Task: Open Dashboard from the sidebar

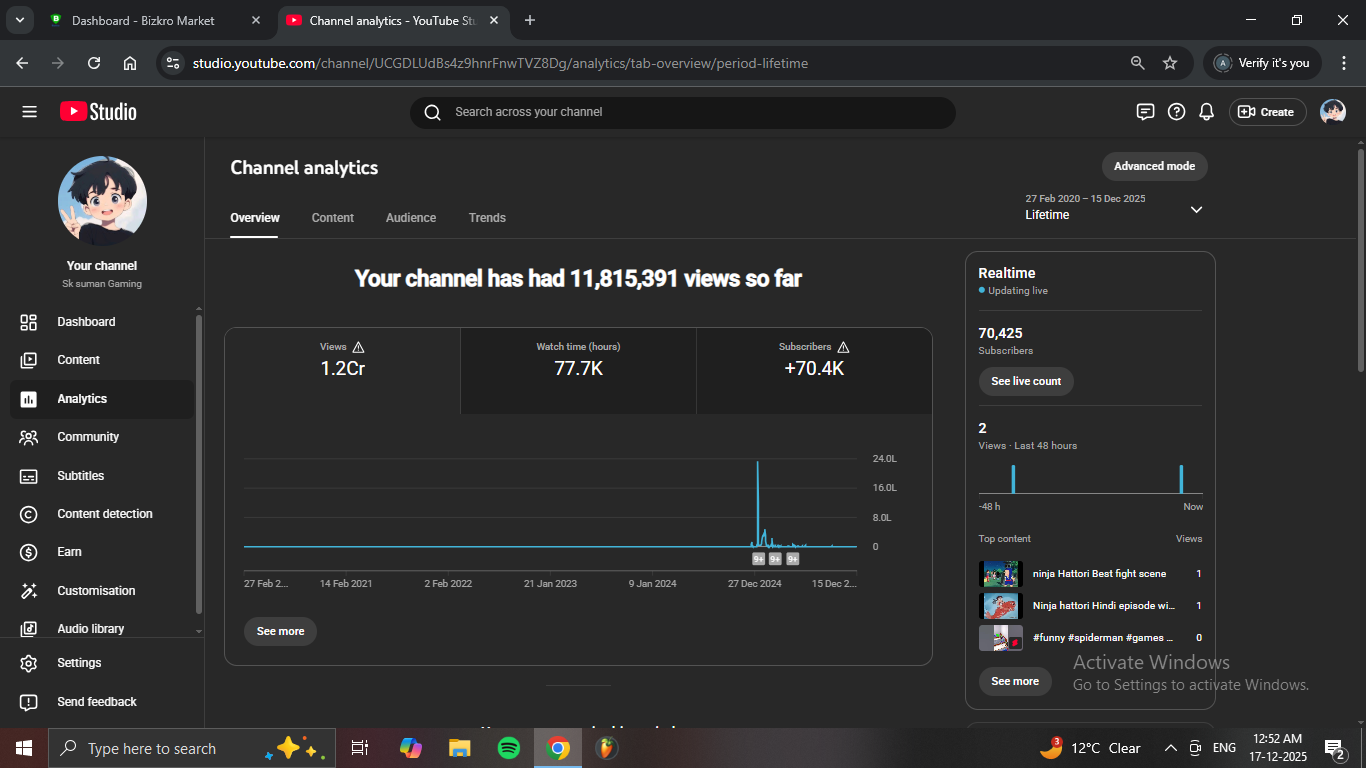Action: [x=86, y=322]
